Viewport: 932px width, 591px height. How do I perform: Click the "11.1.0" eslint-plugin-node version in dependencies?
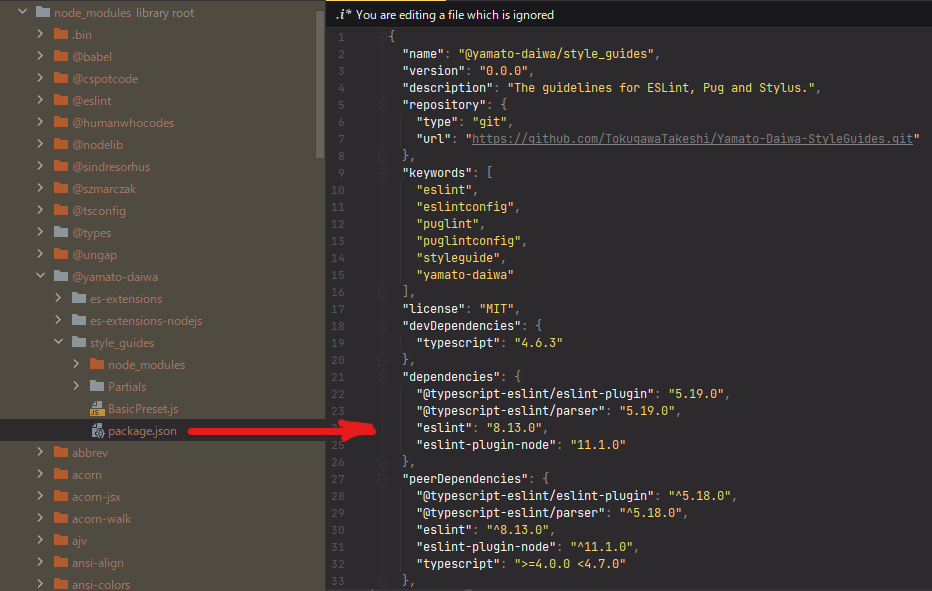[598, 445]
